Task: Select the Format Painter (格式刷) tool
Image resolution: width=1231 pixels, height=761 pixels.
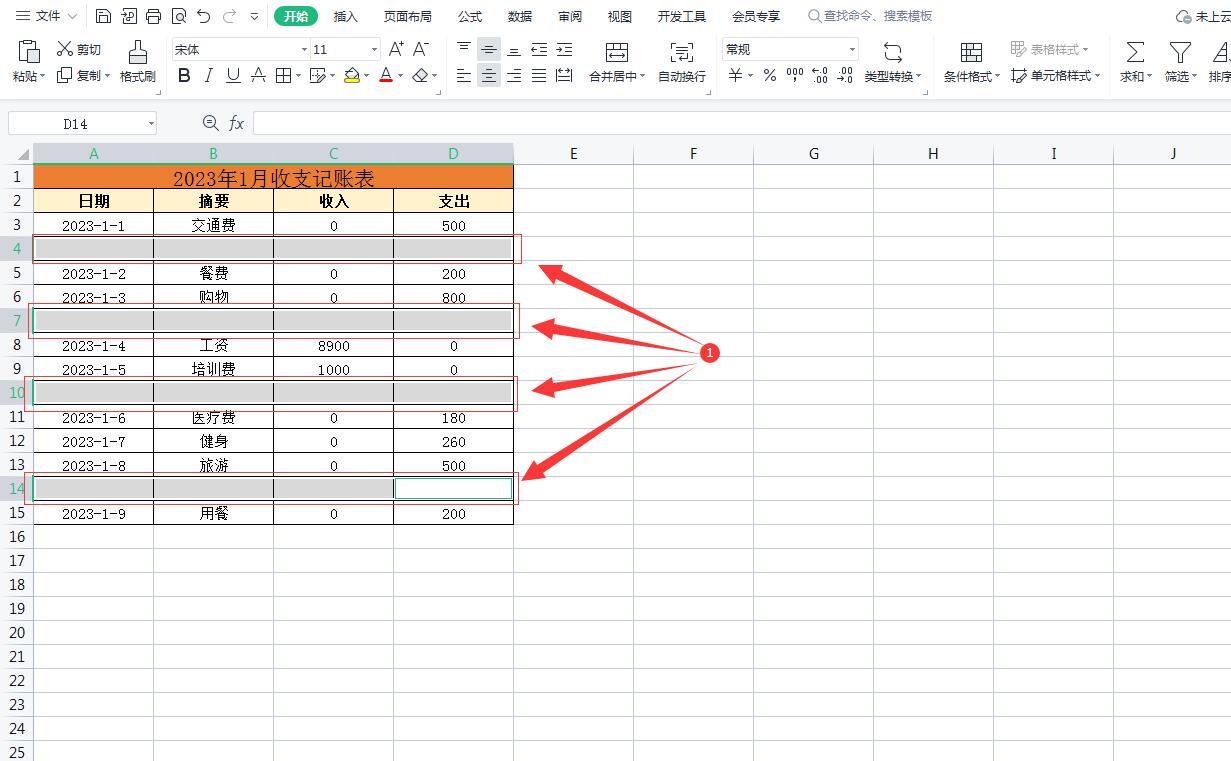Action: pos(137,61)
